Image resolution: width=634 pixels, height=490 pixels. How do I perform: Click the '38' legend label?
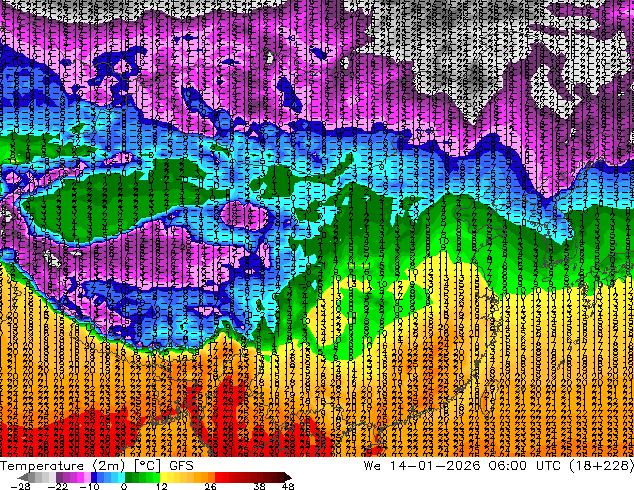(x=259, y=486)
